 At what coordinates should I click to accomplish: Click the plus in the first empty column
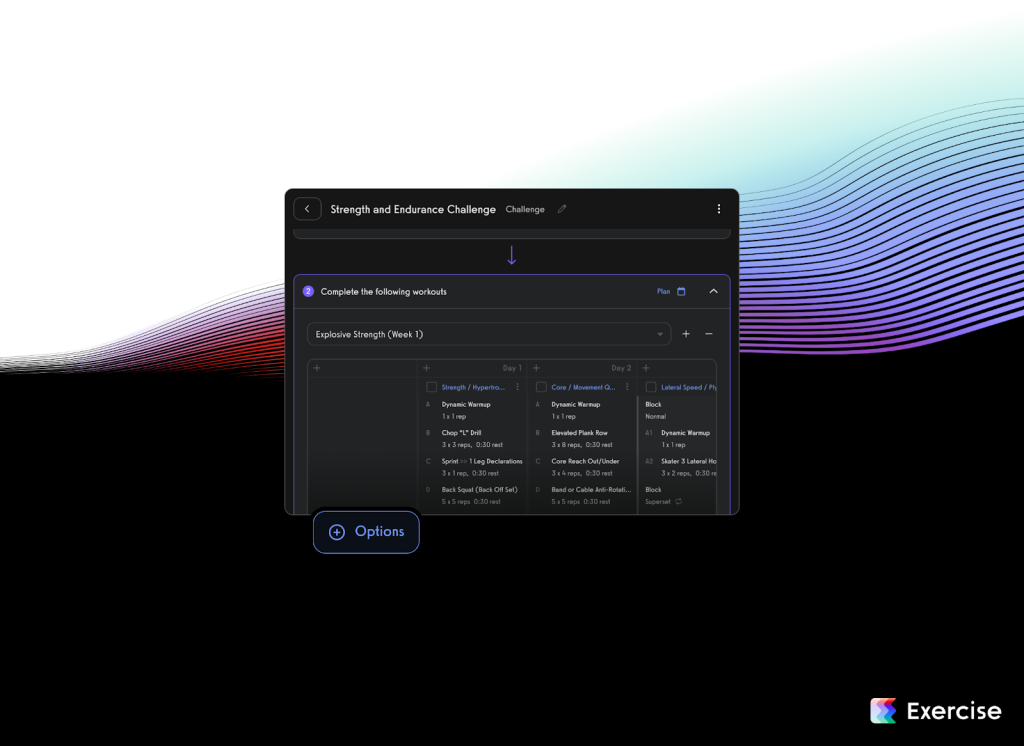point(317,368)
